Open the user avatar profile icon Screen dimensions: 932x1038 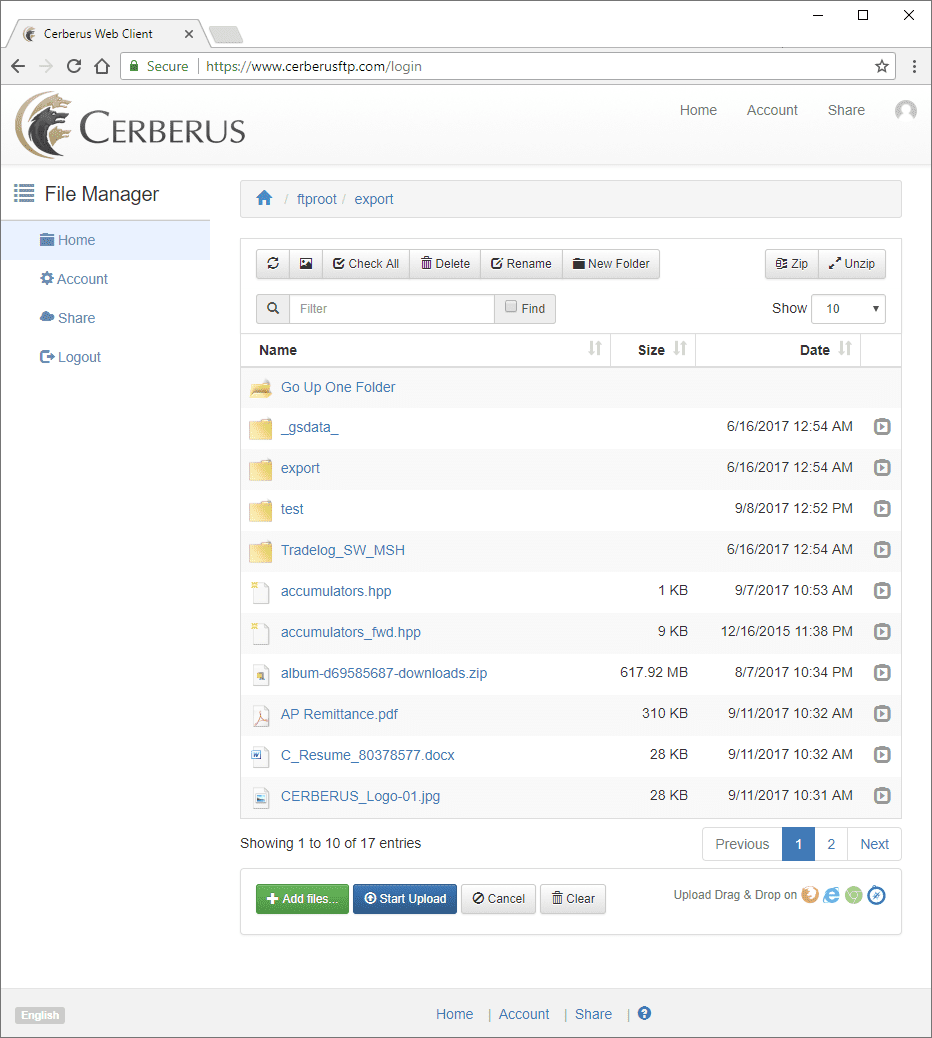pyautogui.click(x=906, y=110)
